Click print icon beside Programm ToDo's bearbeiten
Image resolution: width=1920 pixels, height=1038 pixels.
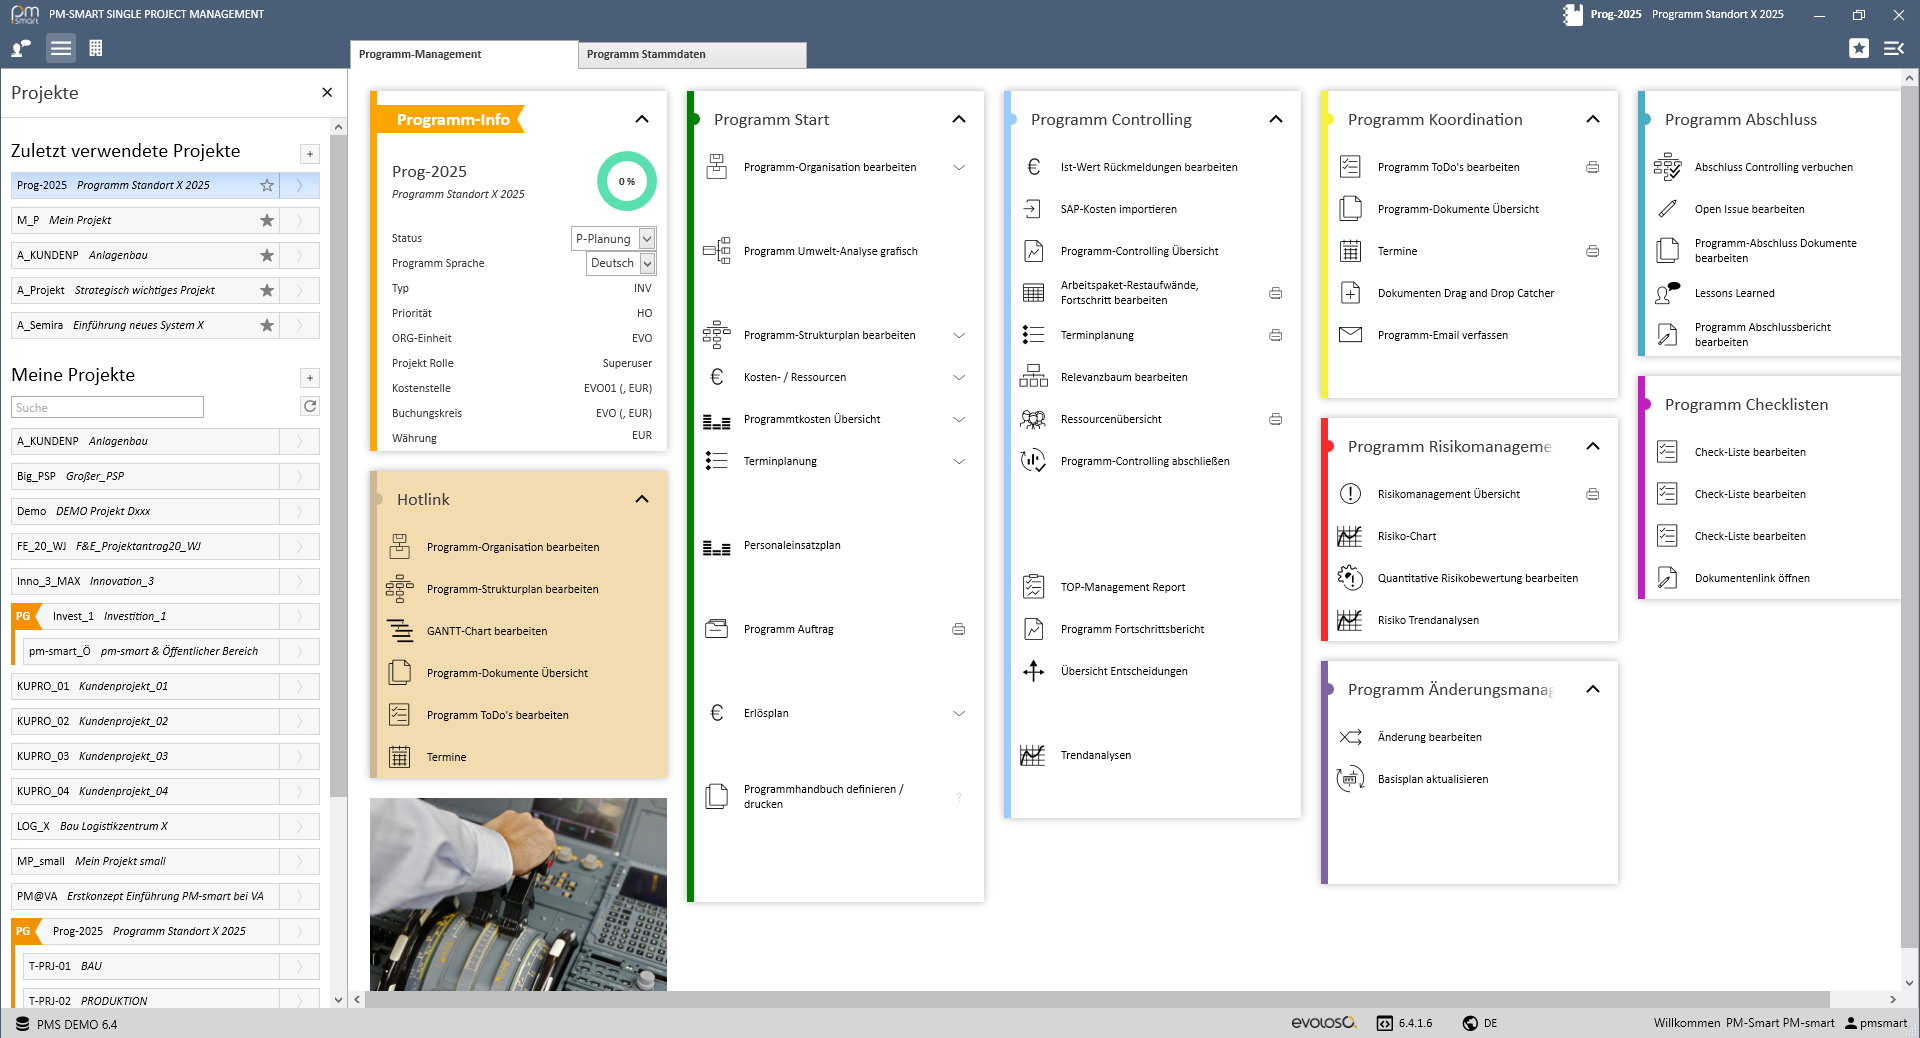click(x=1593, y=167)
